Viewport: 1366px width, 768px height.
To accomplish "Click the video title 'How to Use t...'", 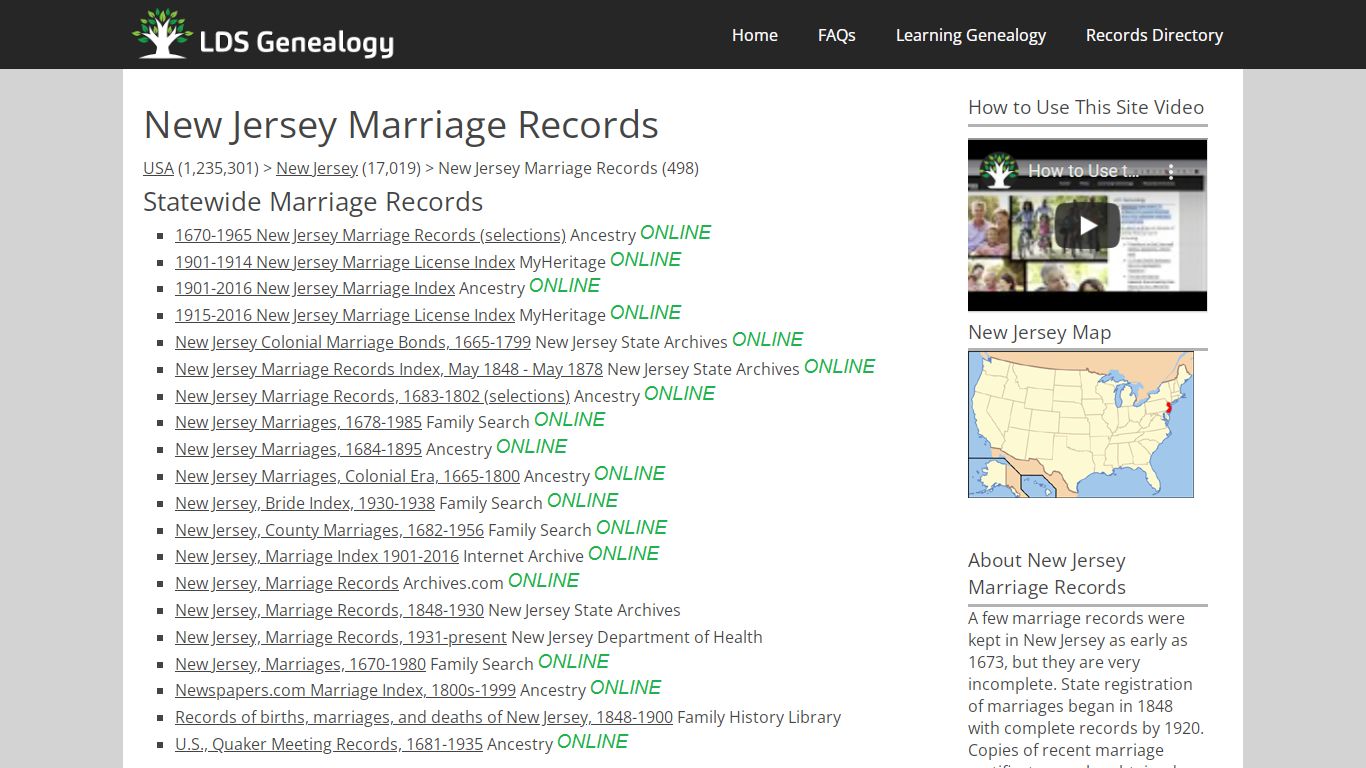I will [1084, 171].
